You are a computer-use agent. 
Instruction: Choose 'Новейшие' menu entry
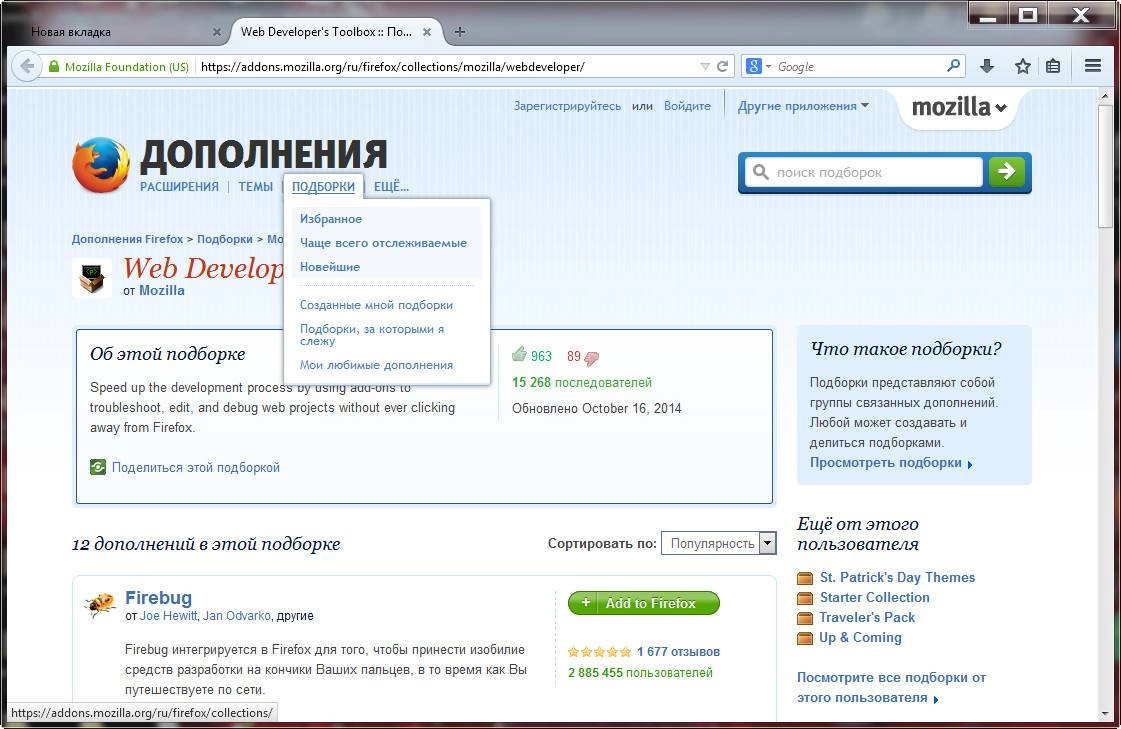click(330, 267)
